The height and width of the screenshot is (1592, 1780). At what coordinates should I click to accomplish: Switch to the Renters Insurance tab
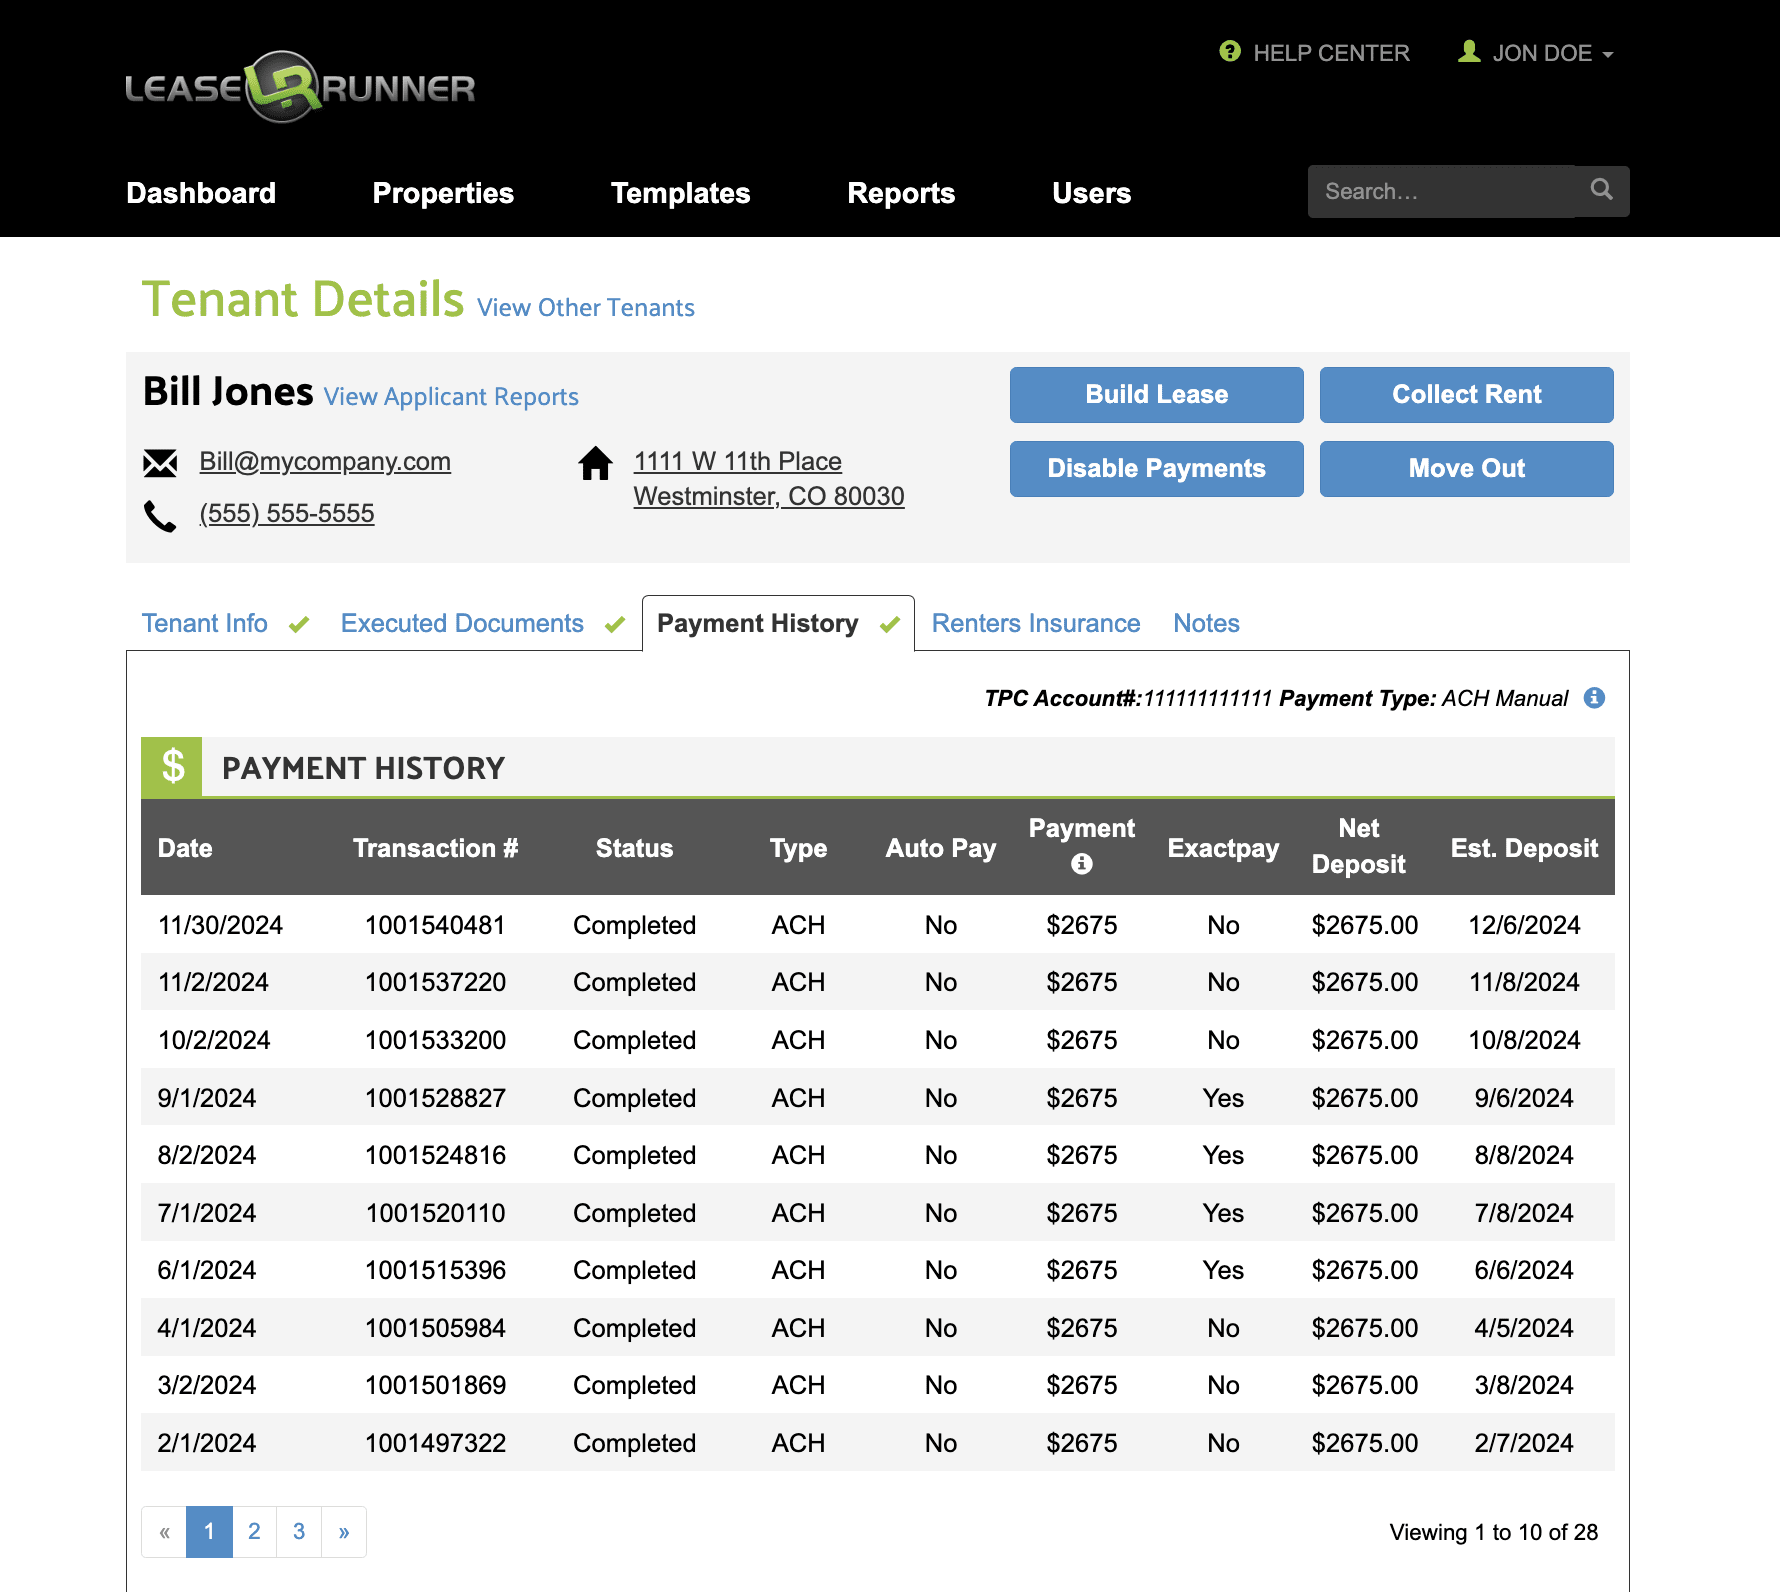click(x=1035, y=623)
